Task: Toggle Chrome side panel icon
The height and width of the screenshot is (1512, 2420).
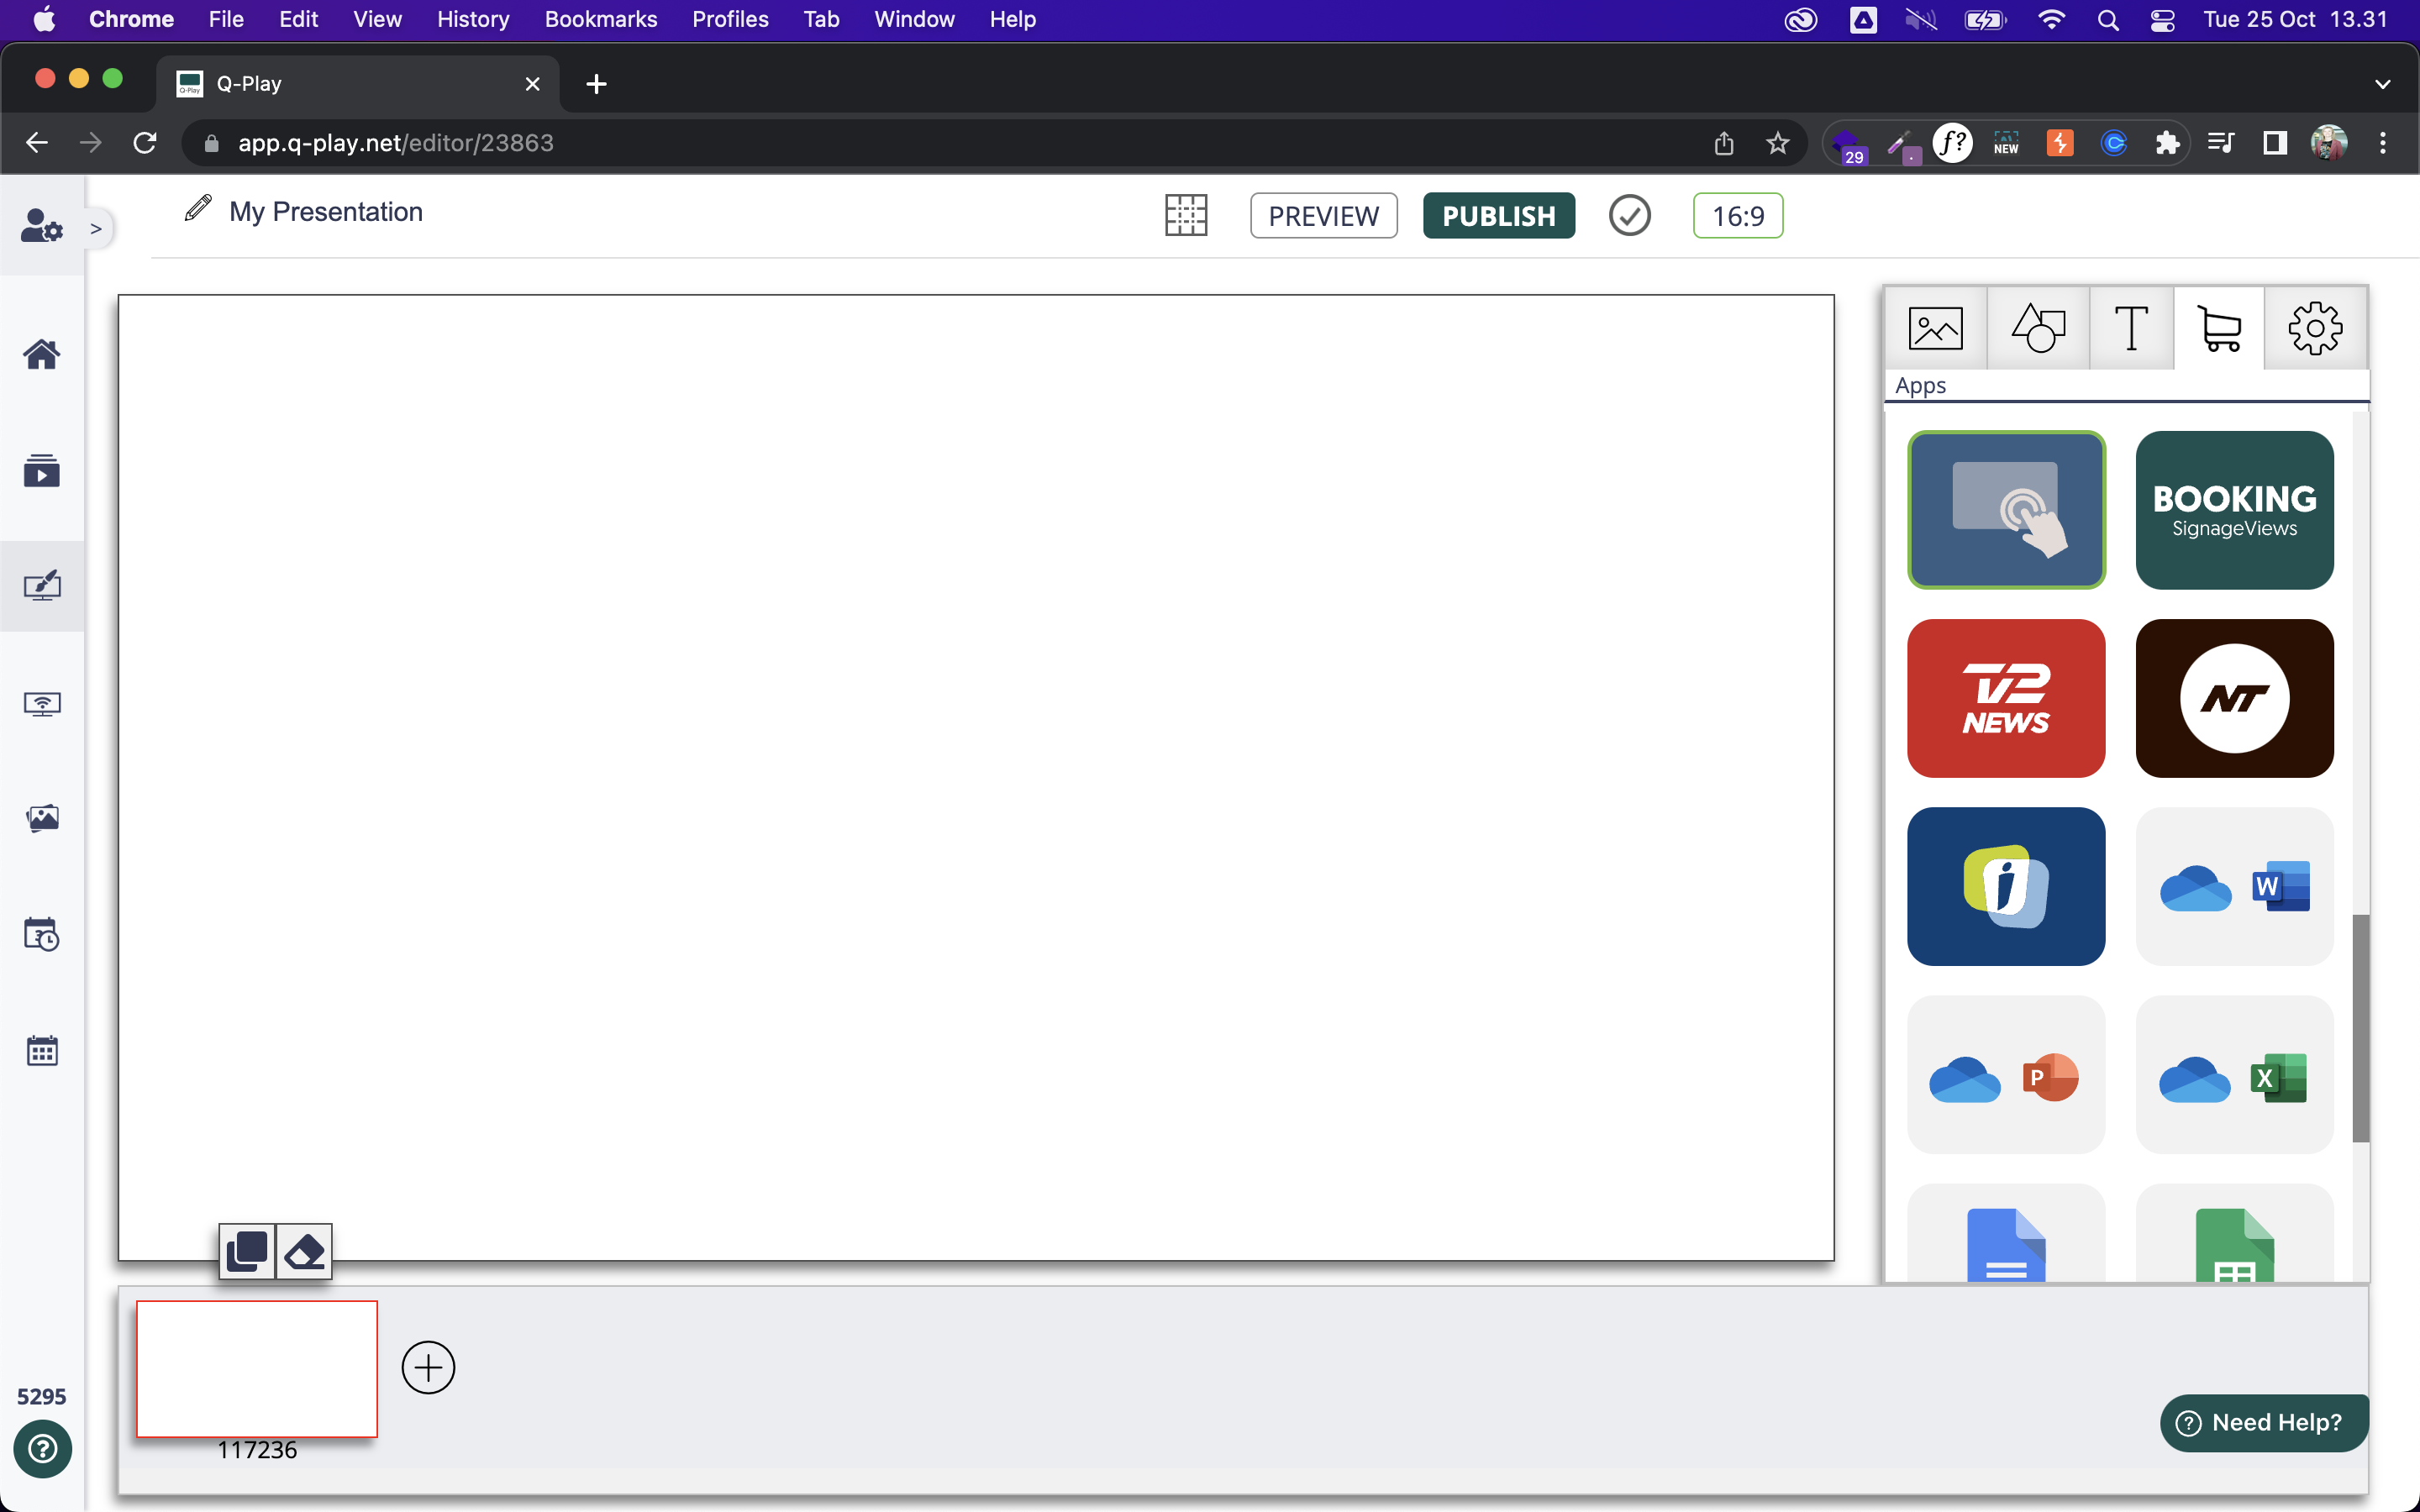Action: [2275, 143]
